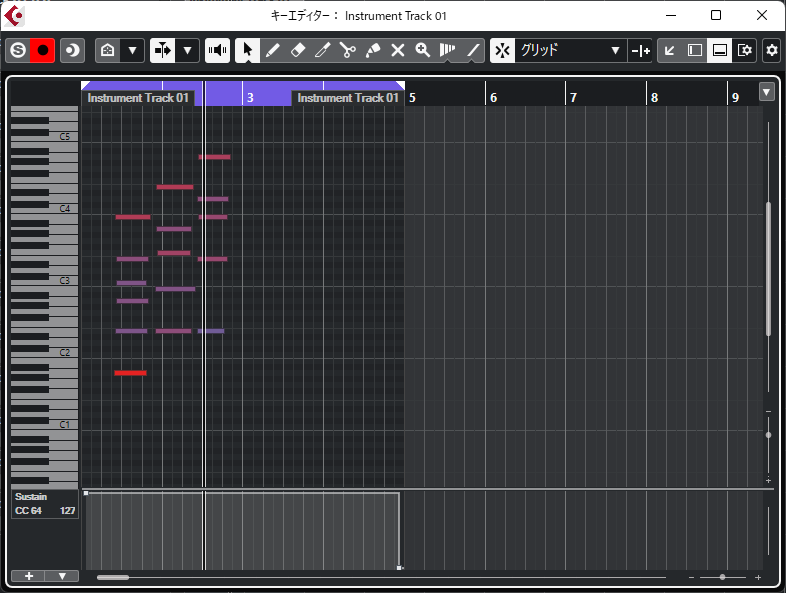Maximize the Key Editor window
This screenshot has height=593, width=786.
pos(716,16)
